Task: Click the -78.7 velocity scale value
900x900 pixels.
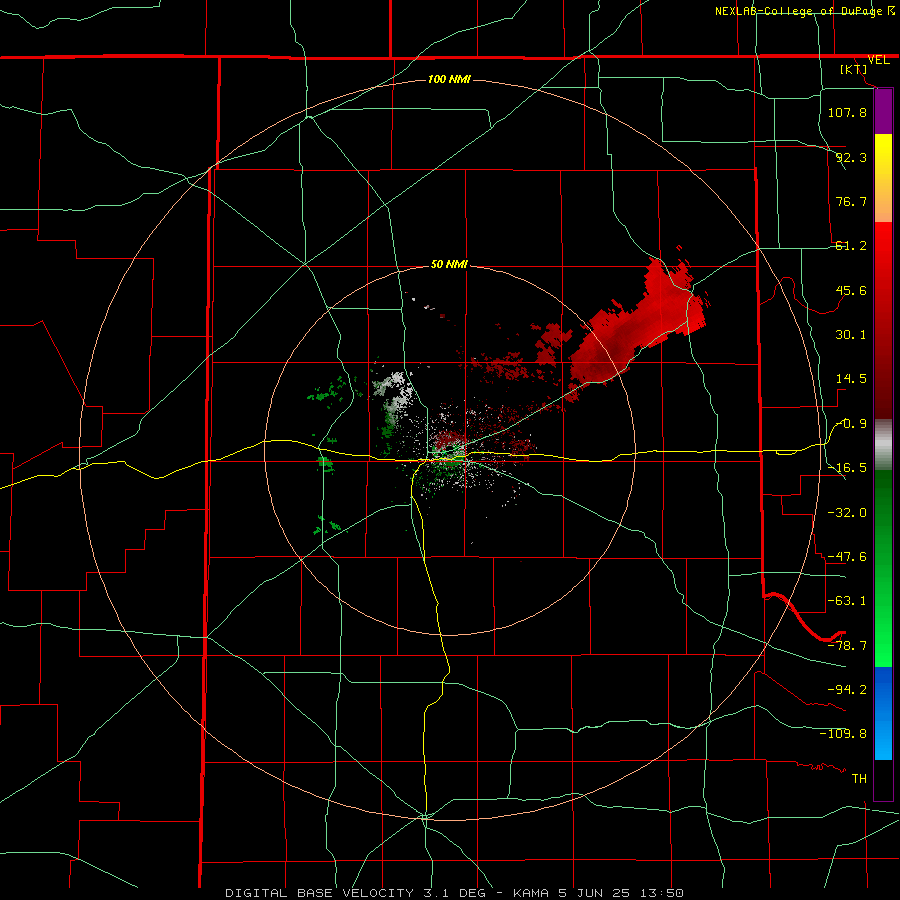Action: point(847,646)
